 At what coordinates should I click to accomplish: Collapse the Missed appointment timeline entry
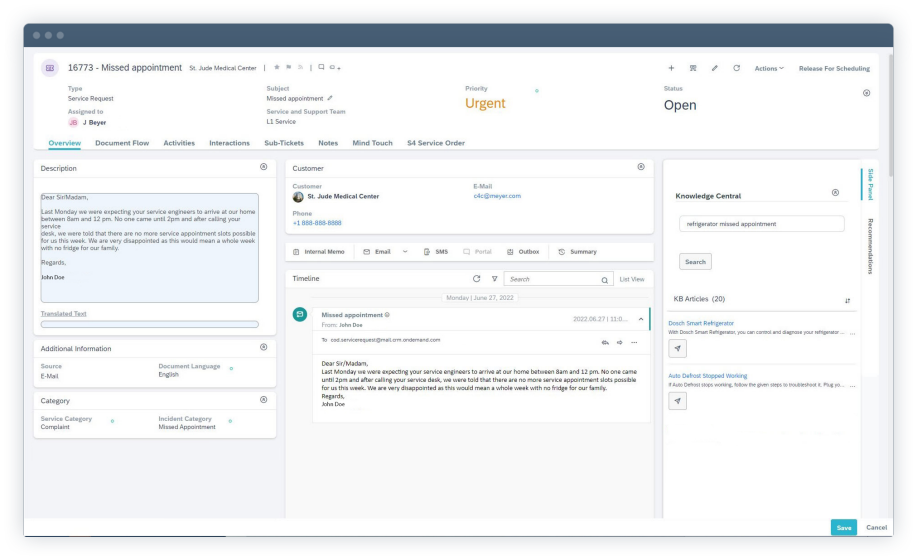pos(641,319)
